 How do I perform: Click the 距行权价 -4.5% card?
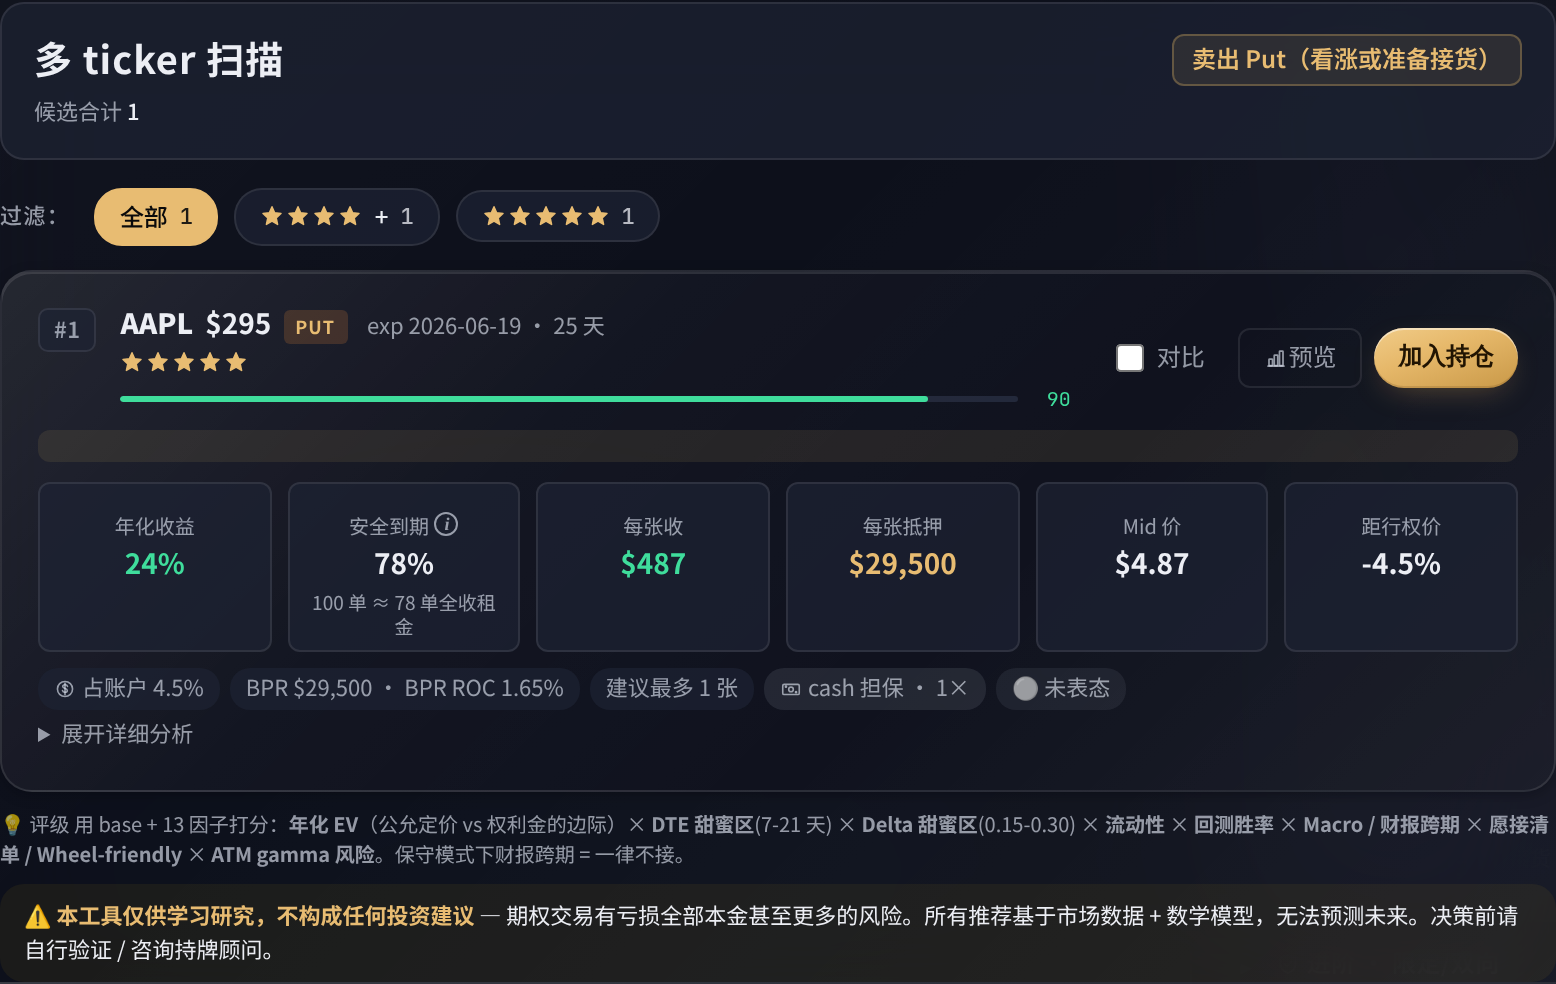click(x=1401, y=567)
